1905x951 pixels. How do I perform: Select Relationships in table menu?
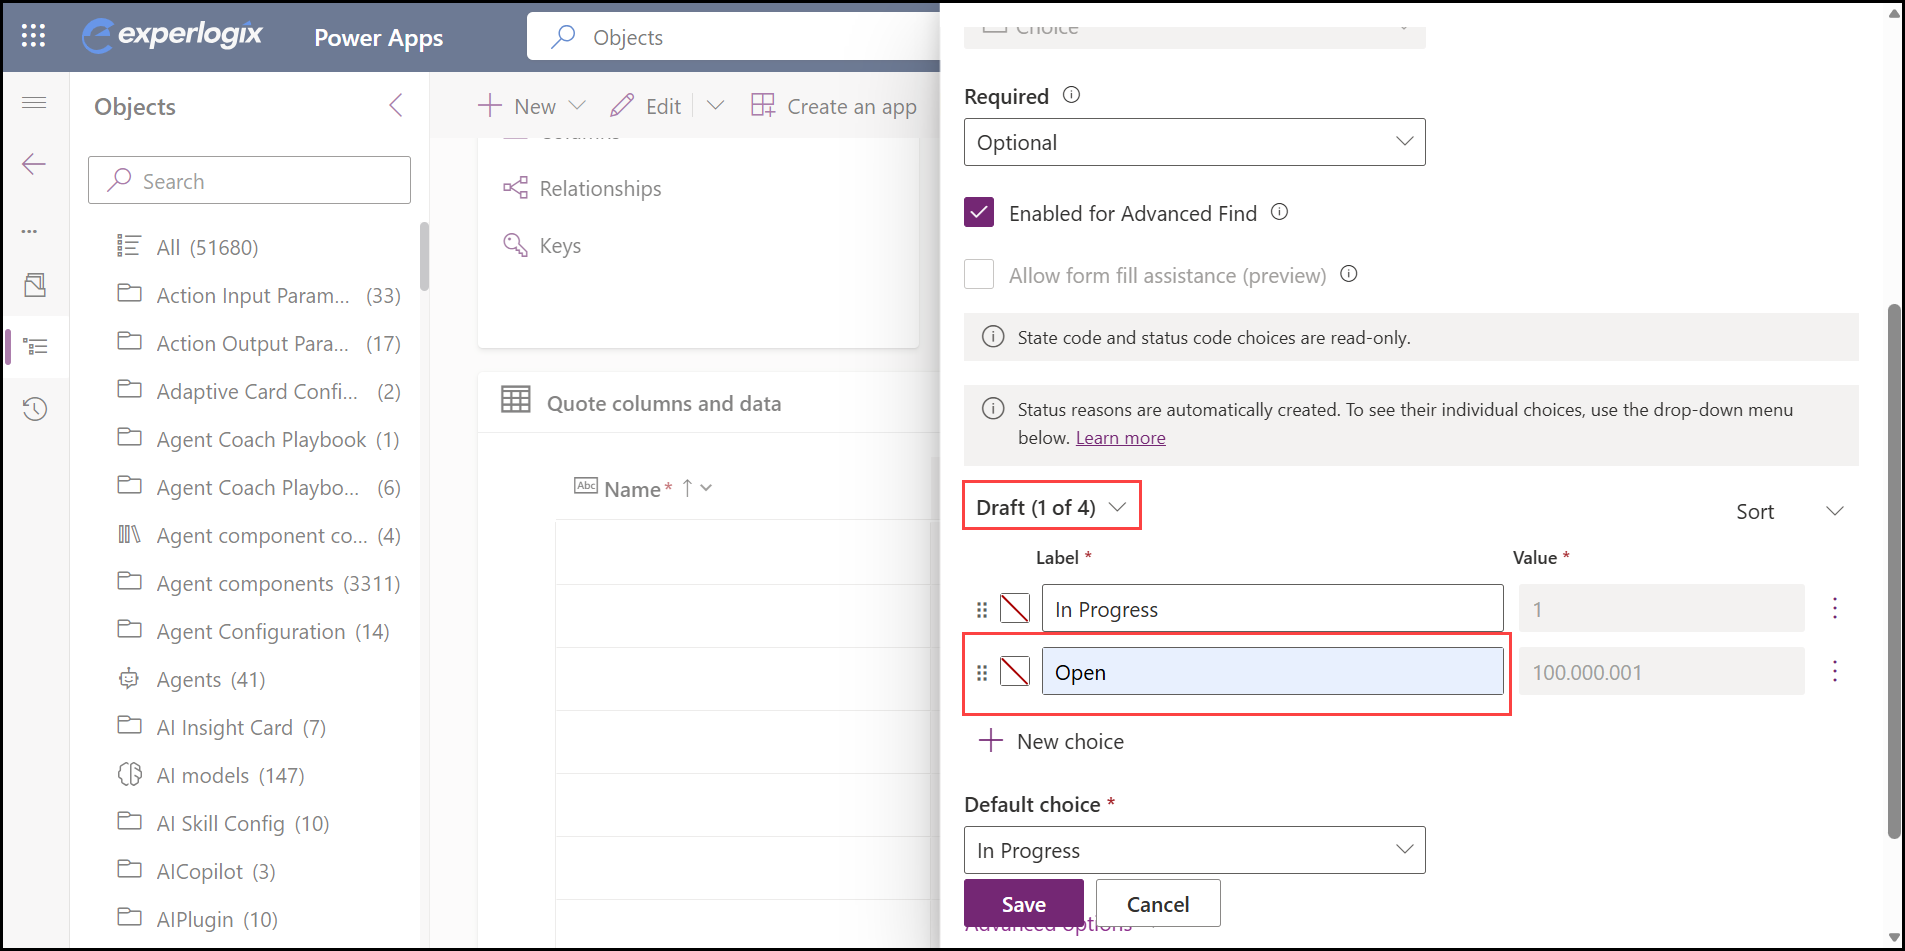pyautogui.click(x=600, y=188)
